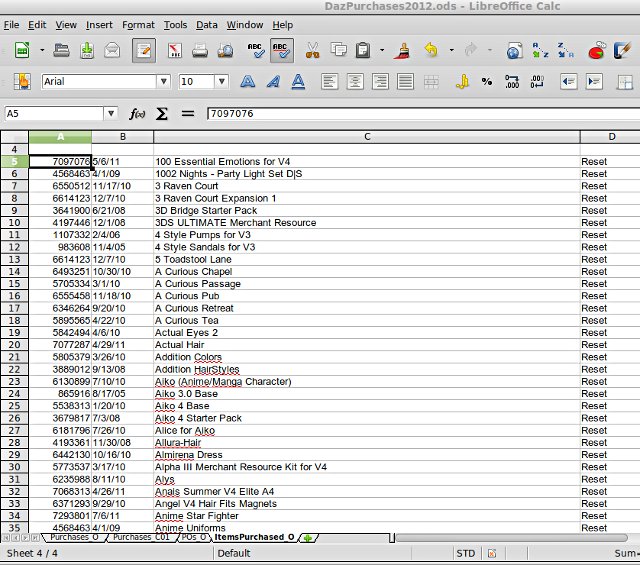Image resolution: width=640 pixels, height=565 pixels.
Task: Click the Function equals sign button
Action: (188, 114)
